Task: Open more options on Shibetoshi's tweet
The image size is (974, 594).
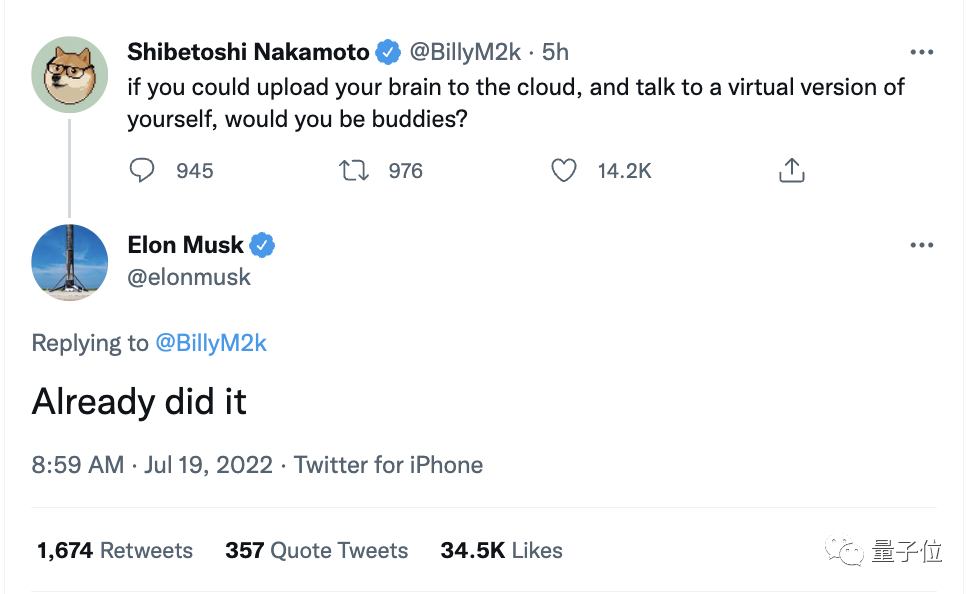Action: click(920, 52)
